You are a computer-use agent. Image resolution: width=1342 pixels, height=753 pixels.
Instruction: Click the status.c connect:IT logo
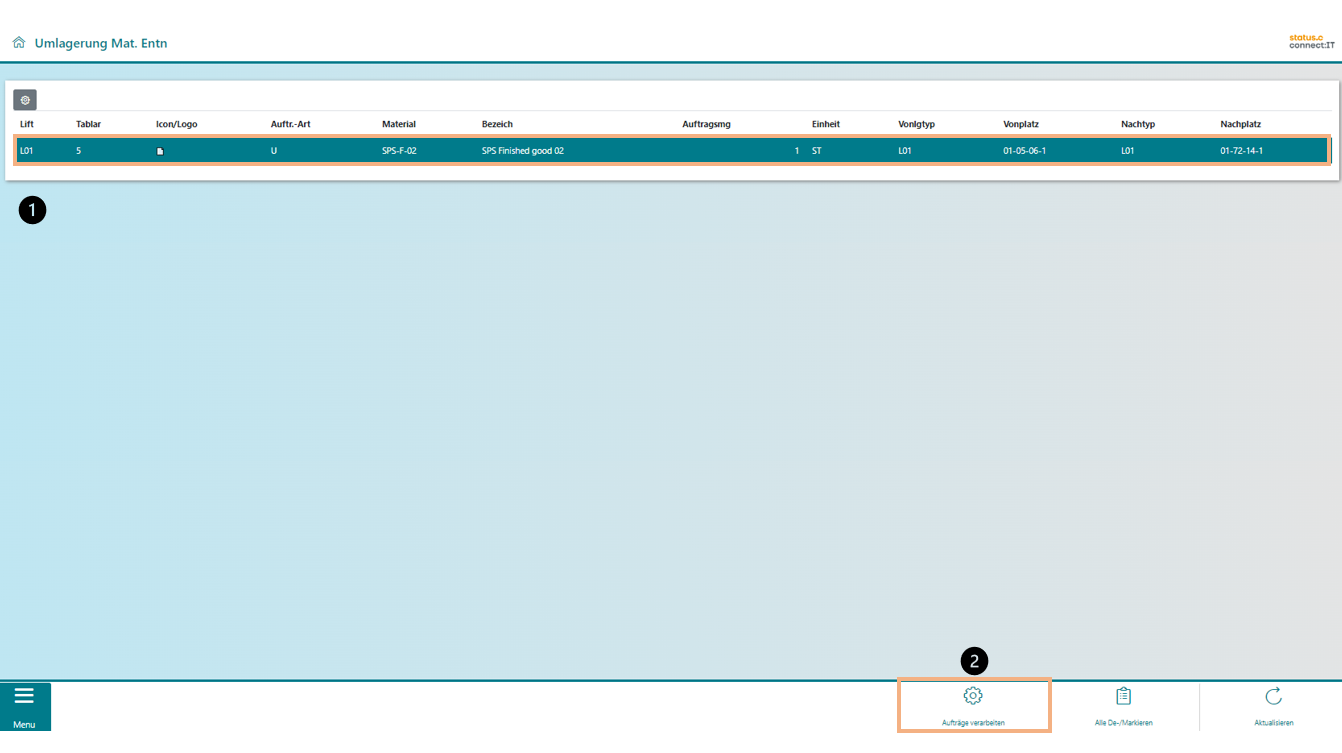pos(1311,42)
